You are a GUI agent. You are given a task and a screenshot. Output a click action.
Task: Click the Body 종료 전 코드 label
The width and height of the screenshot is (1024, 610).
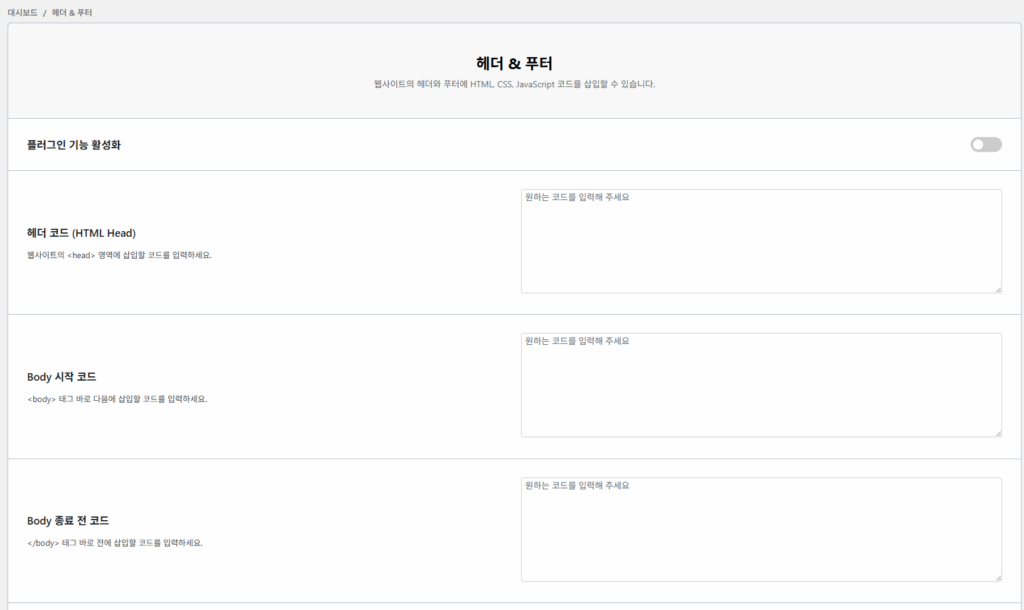pos(68,521)
